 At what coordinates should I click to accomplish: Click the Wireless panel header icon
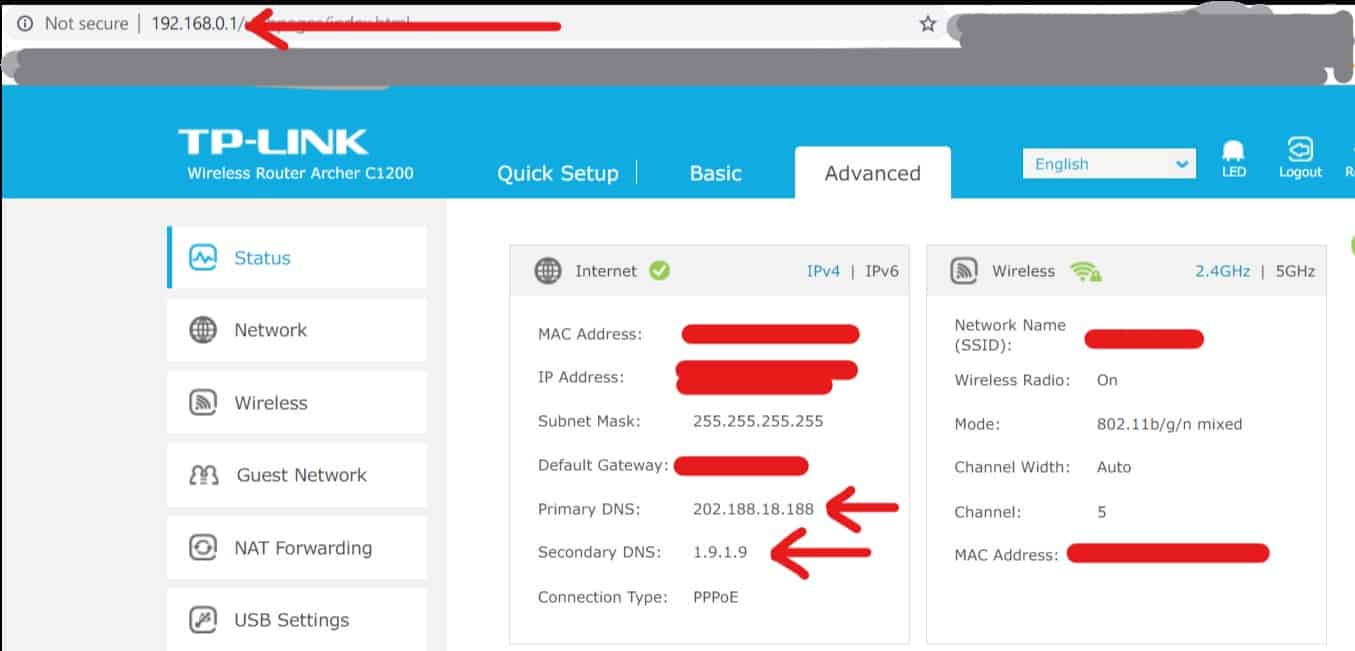[964, 271]
